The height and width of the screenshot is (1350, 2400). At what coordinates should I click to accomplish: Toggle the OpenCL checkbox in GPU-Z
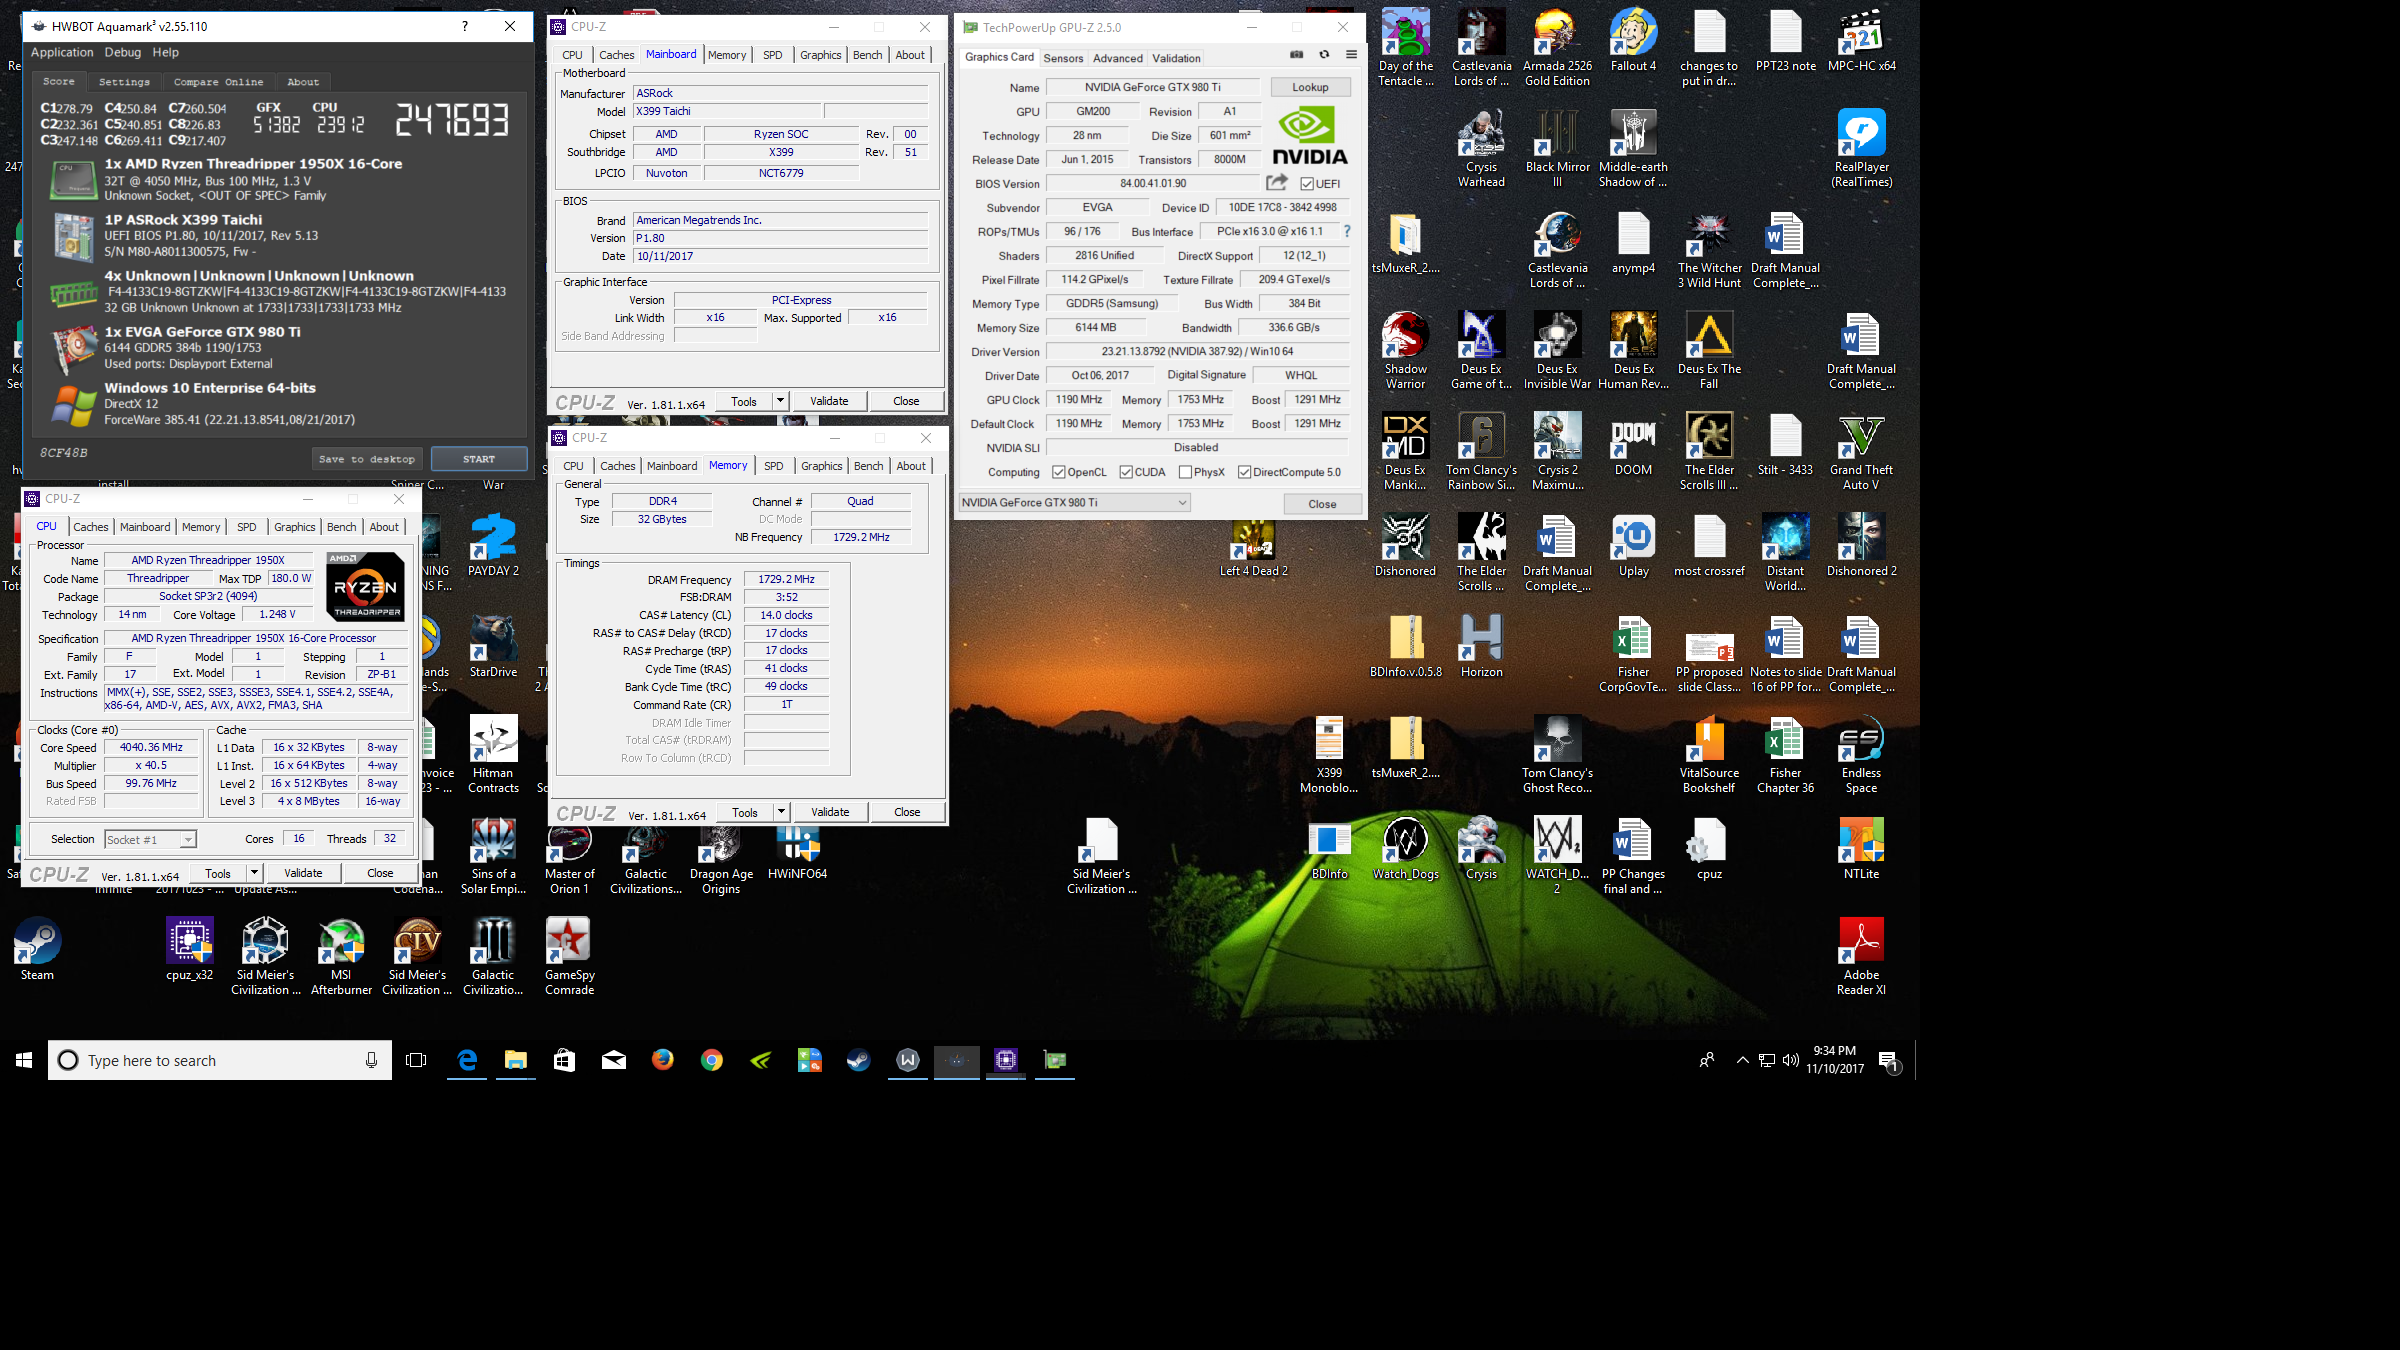pyautogui.click(x=1058, y=472)
